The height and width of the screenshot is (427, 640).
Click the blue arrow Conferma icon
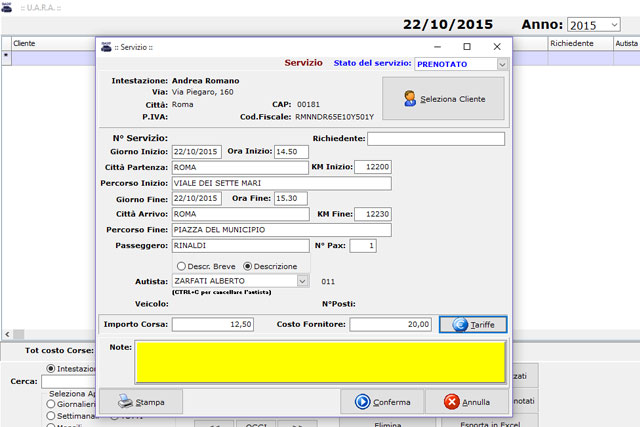coord(362,402)
